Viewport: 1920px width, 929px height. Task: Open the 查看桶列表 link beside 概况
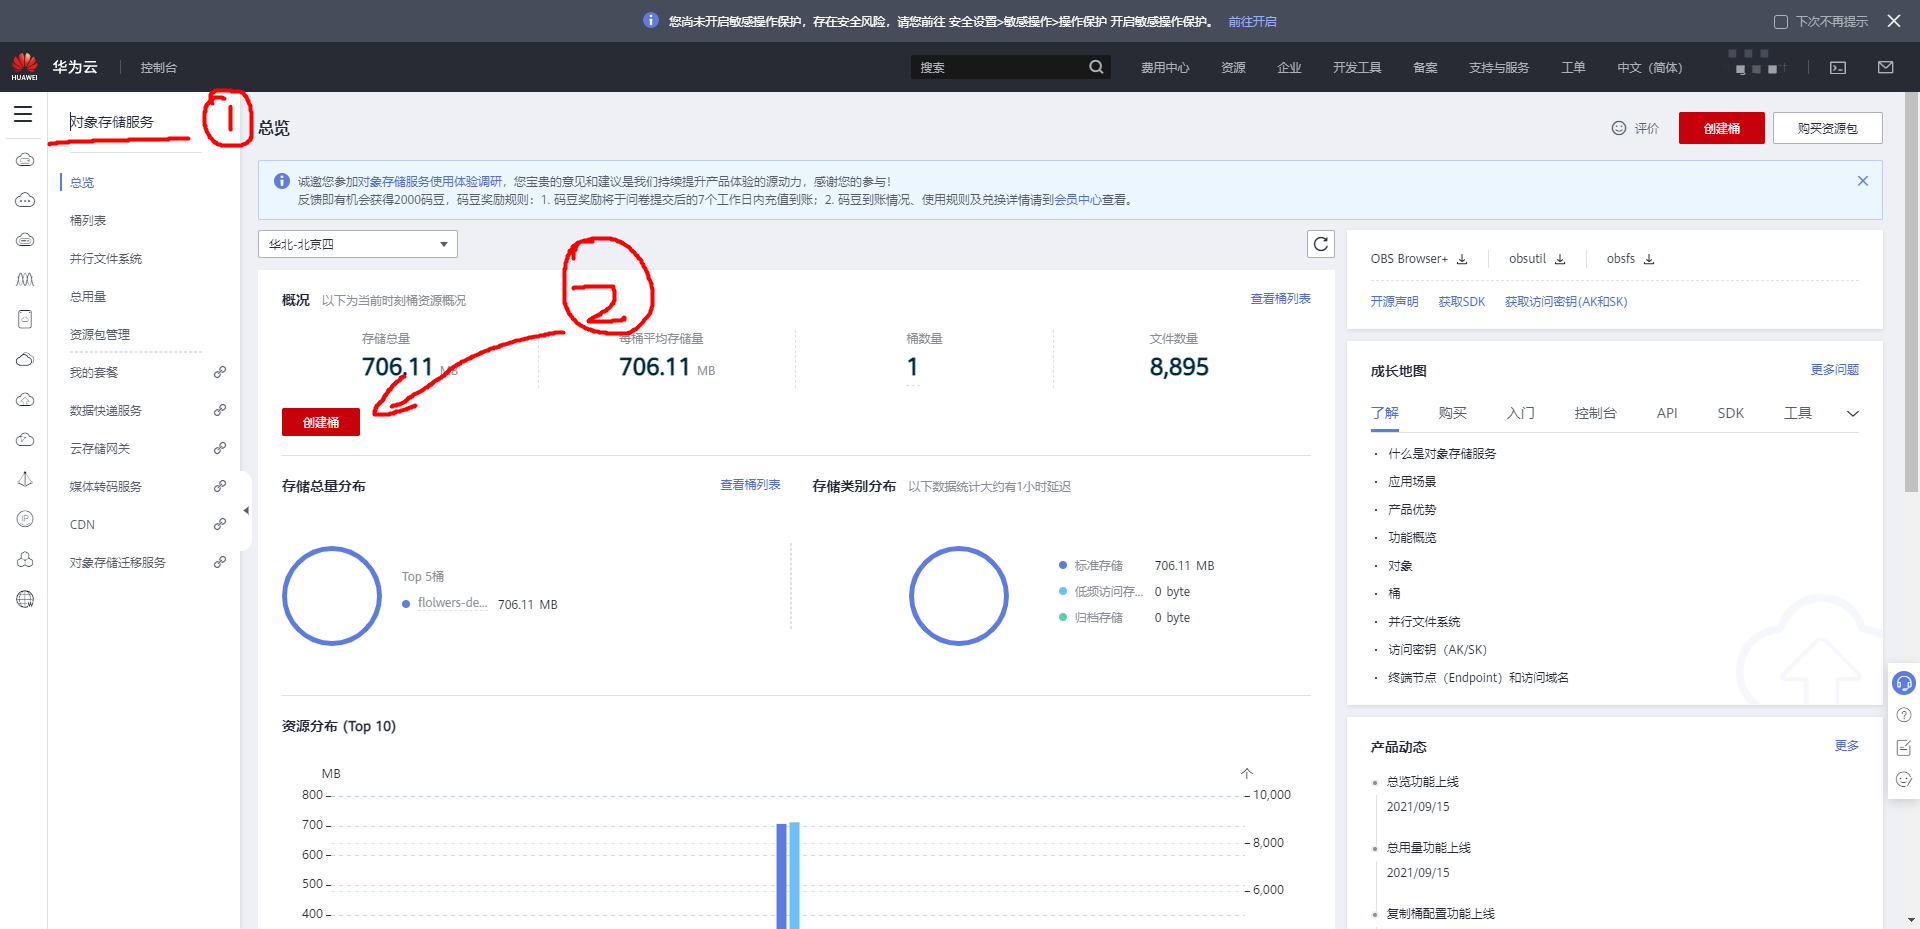point(1280,299)
